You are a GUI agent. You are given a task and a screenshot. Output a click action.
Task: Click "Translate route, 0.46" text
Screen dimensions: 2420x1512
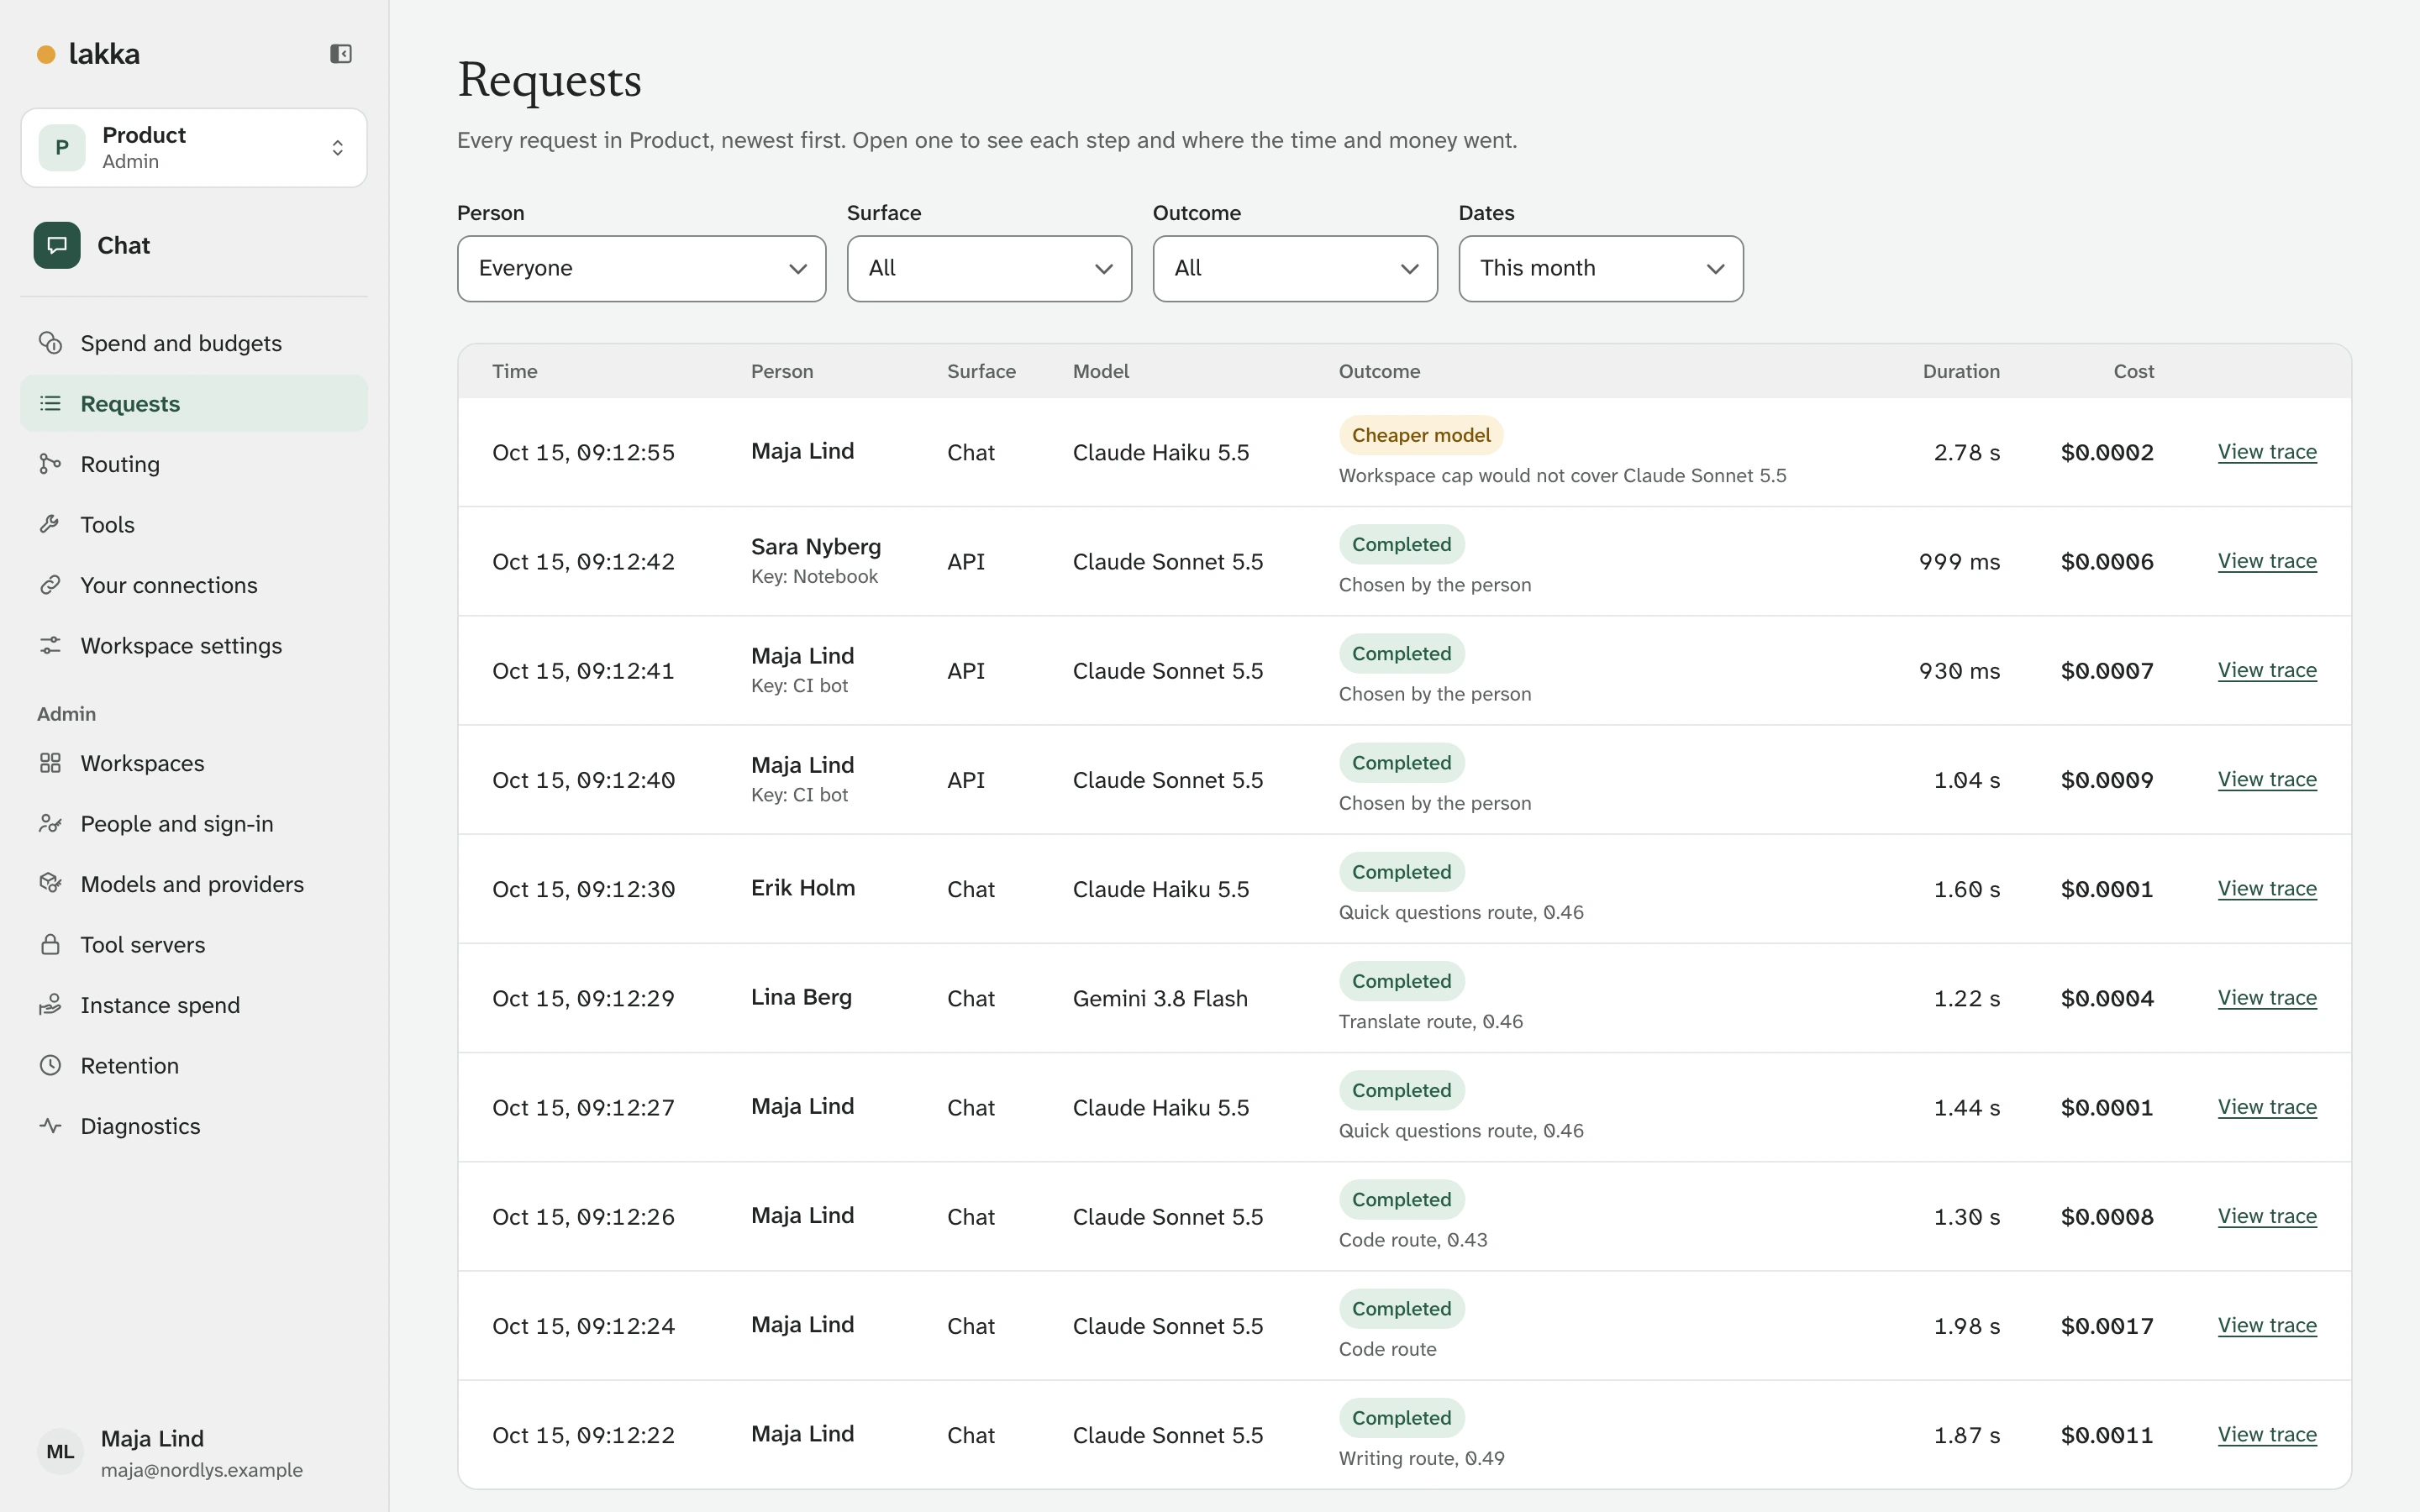[x=1431, y=1021]
